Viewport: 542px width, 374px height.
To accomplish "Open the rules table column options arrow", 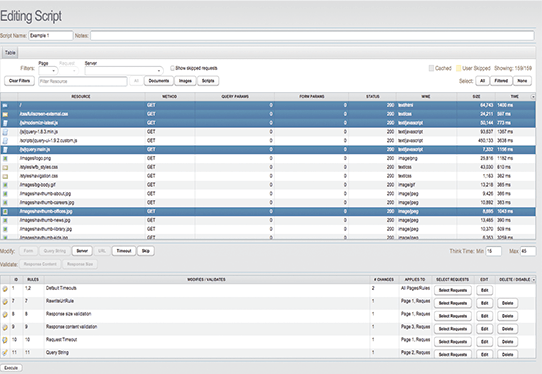I will [533, 279].
